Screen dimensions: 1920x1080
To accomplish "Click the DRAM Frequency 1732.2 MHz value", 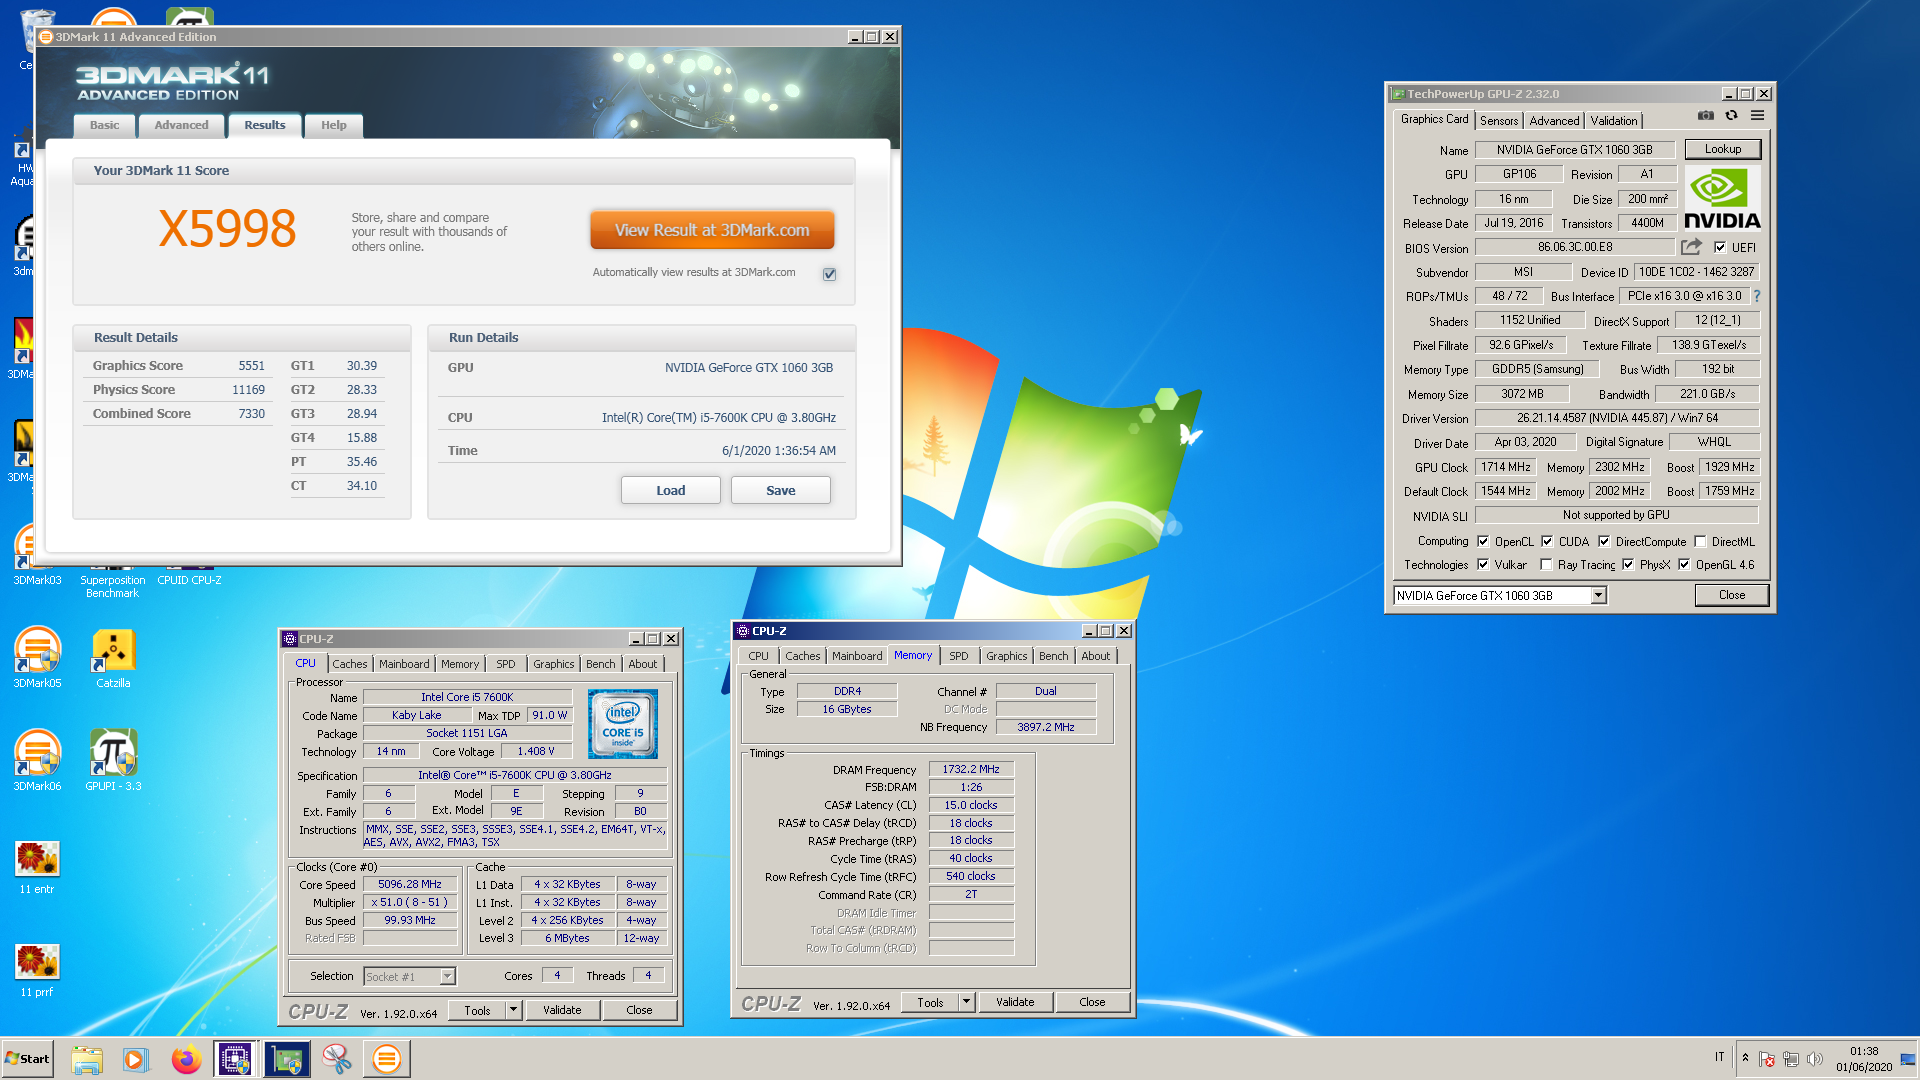I will pyautogui.click(x=971, y=769).
